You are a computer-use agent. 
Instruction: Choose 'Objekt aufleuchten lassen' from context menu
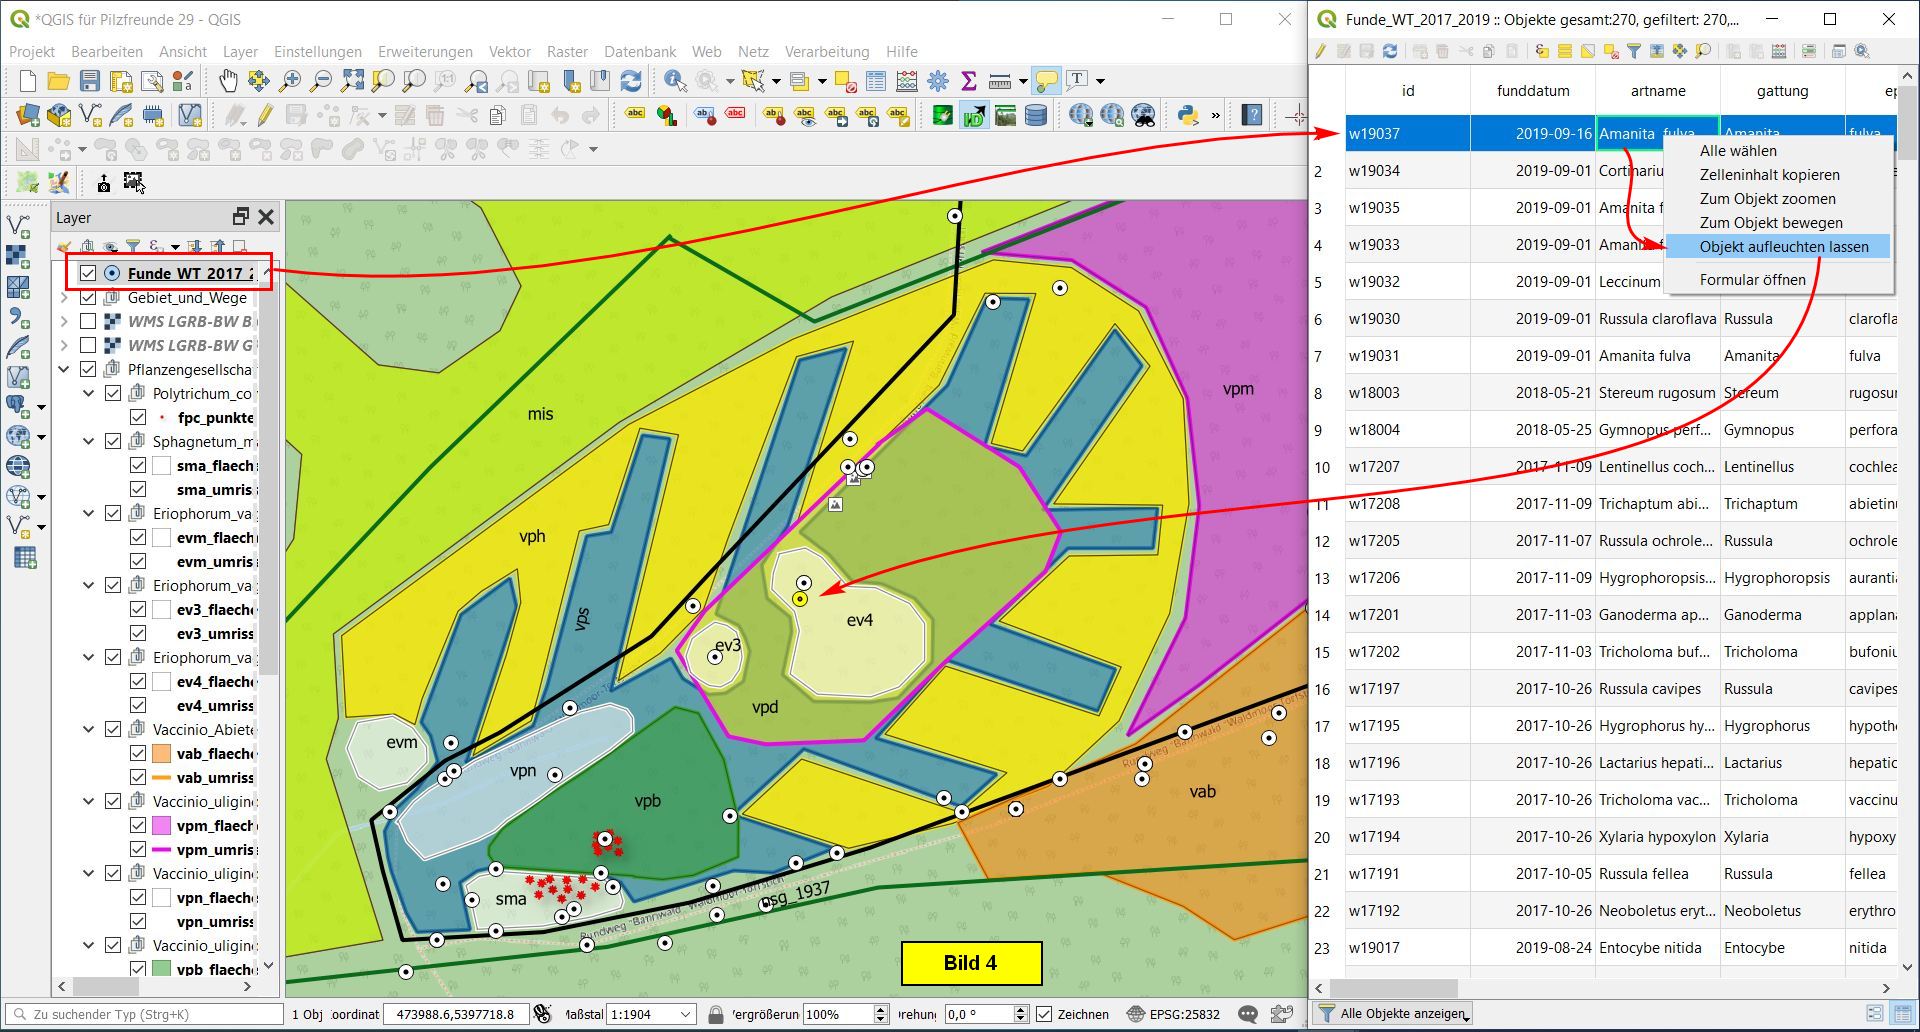pos(1783,246)
